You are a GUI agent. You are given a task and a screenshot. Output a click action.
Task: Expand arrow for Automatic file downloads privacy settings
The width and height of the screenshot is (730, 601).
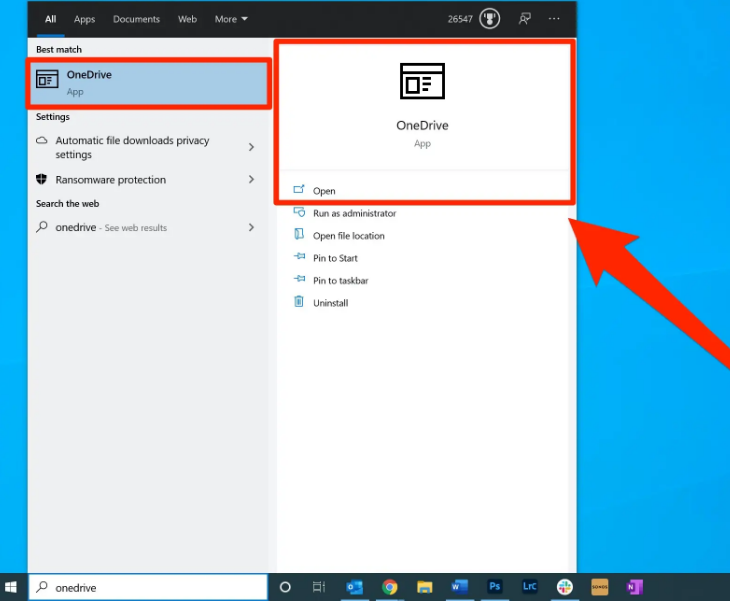click(x=251, y=147)
